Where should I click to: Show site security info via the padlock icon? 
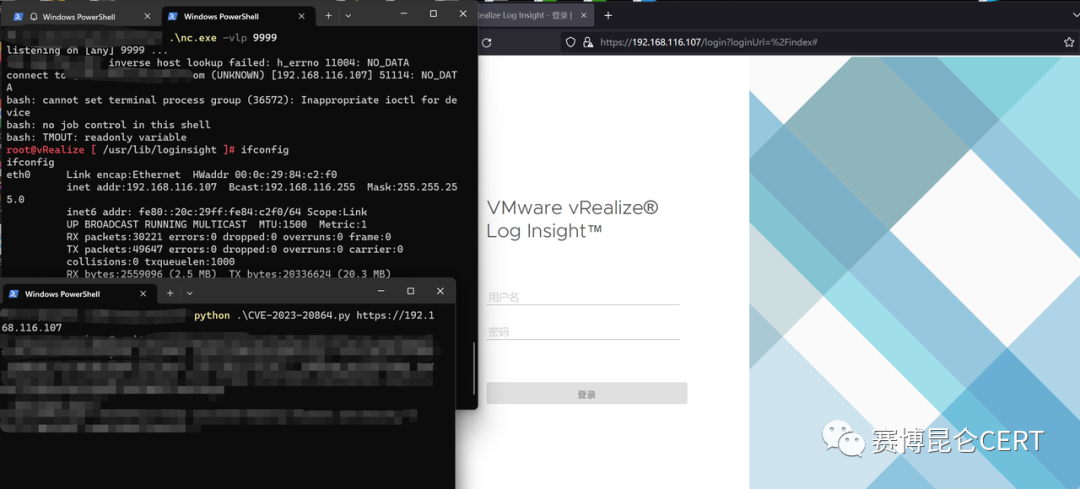pyautogui.click(x=588, y=43)
